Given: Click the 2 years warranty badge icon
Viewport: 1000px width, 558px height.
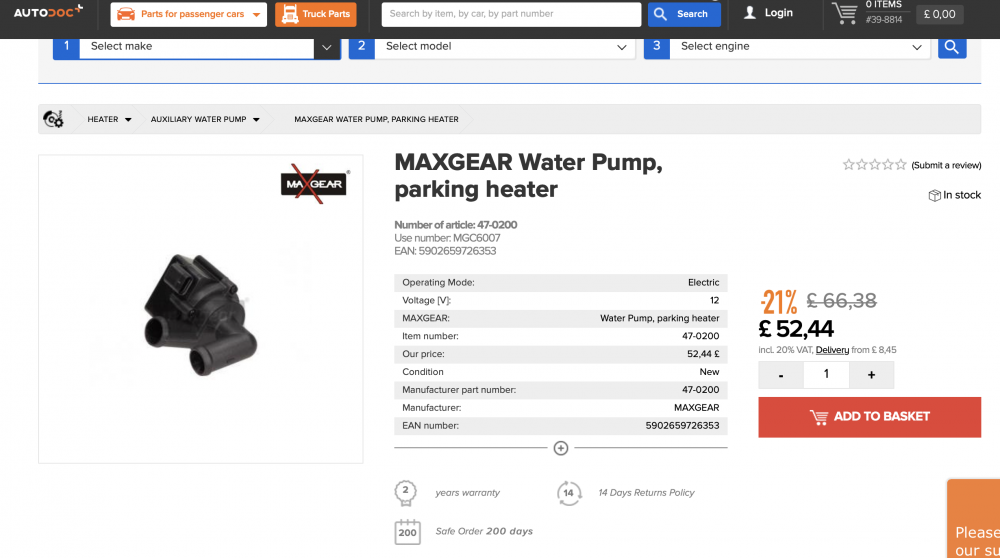Looking at the screenshot, I should [405, 493].
